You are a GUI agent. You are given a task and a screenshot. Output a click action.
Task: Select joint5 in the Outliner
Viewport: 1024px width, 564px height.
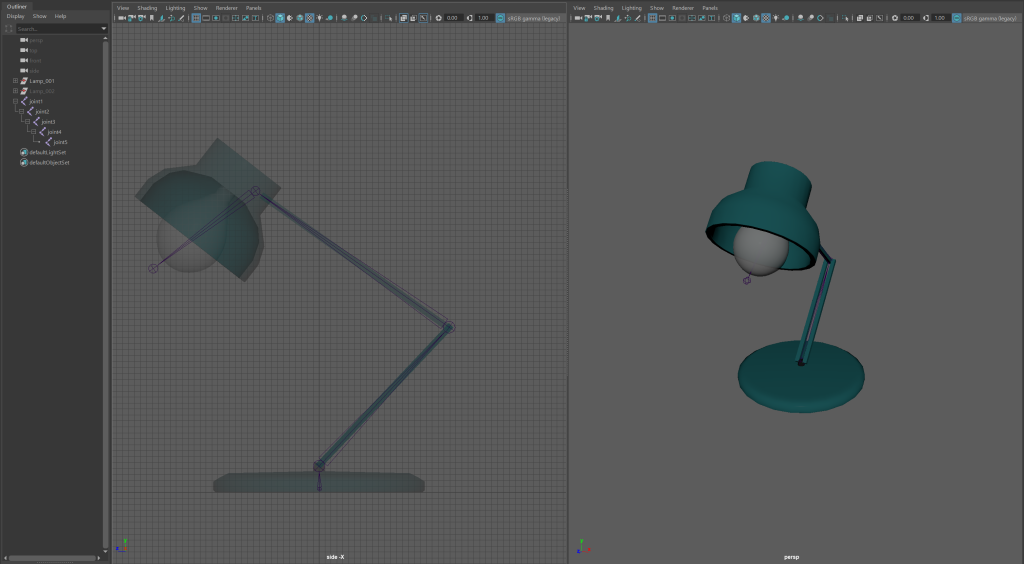click(x=60, y=142)
